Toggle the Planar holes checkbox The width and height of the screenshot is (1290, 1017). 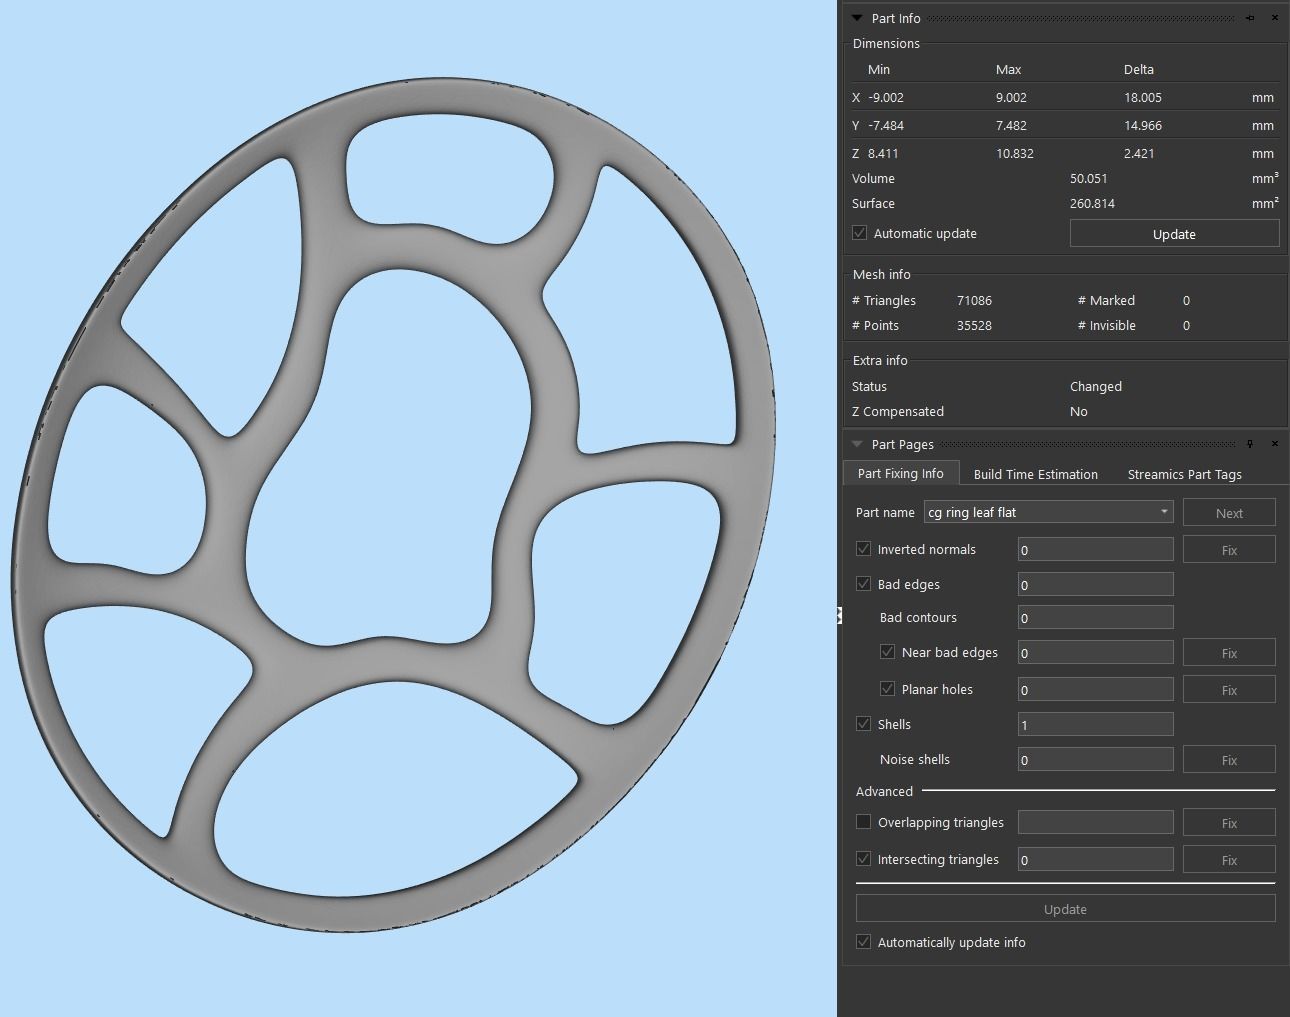click(x=887, y=689)
